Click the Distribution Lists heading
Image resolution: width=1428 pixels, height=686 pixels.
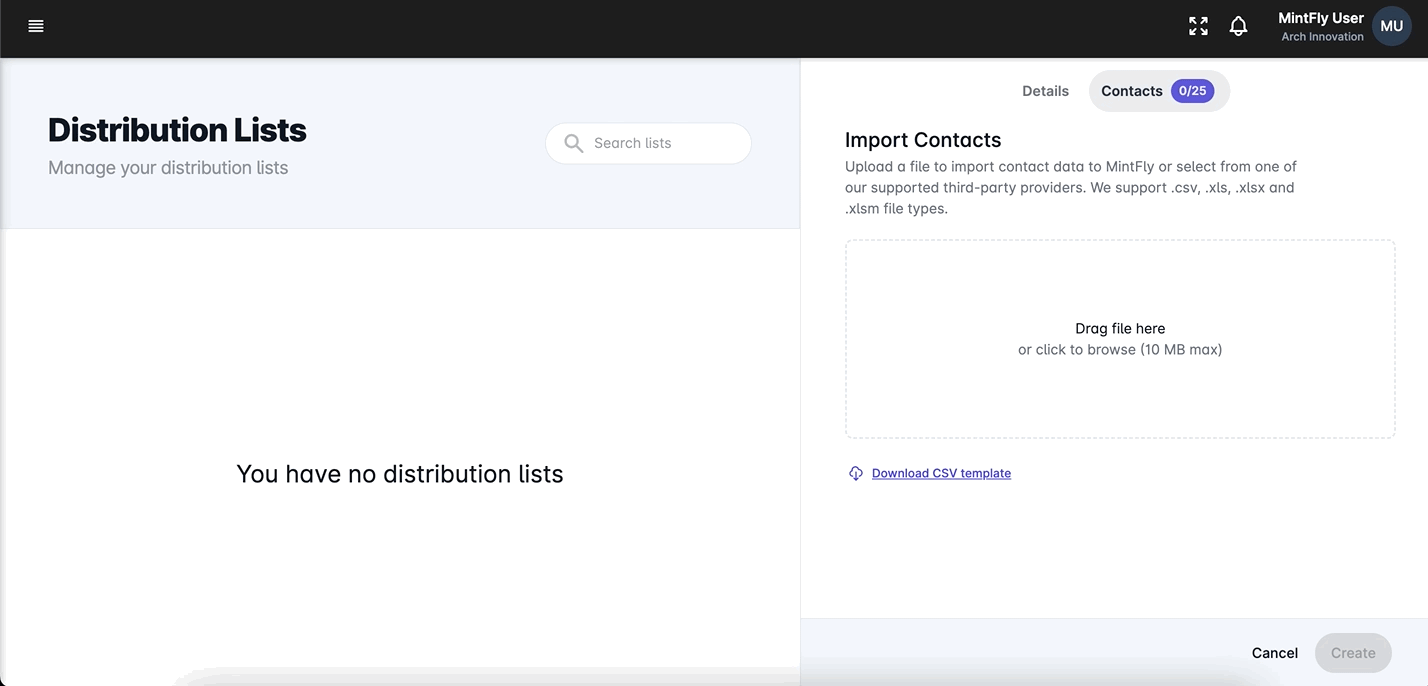[x=177, y=130]
